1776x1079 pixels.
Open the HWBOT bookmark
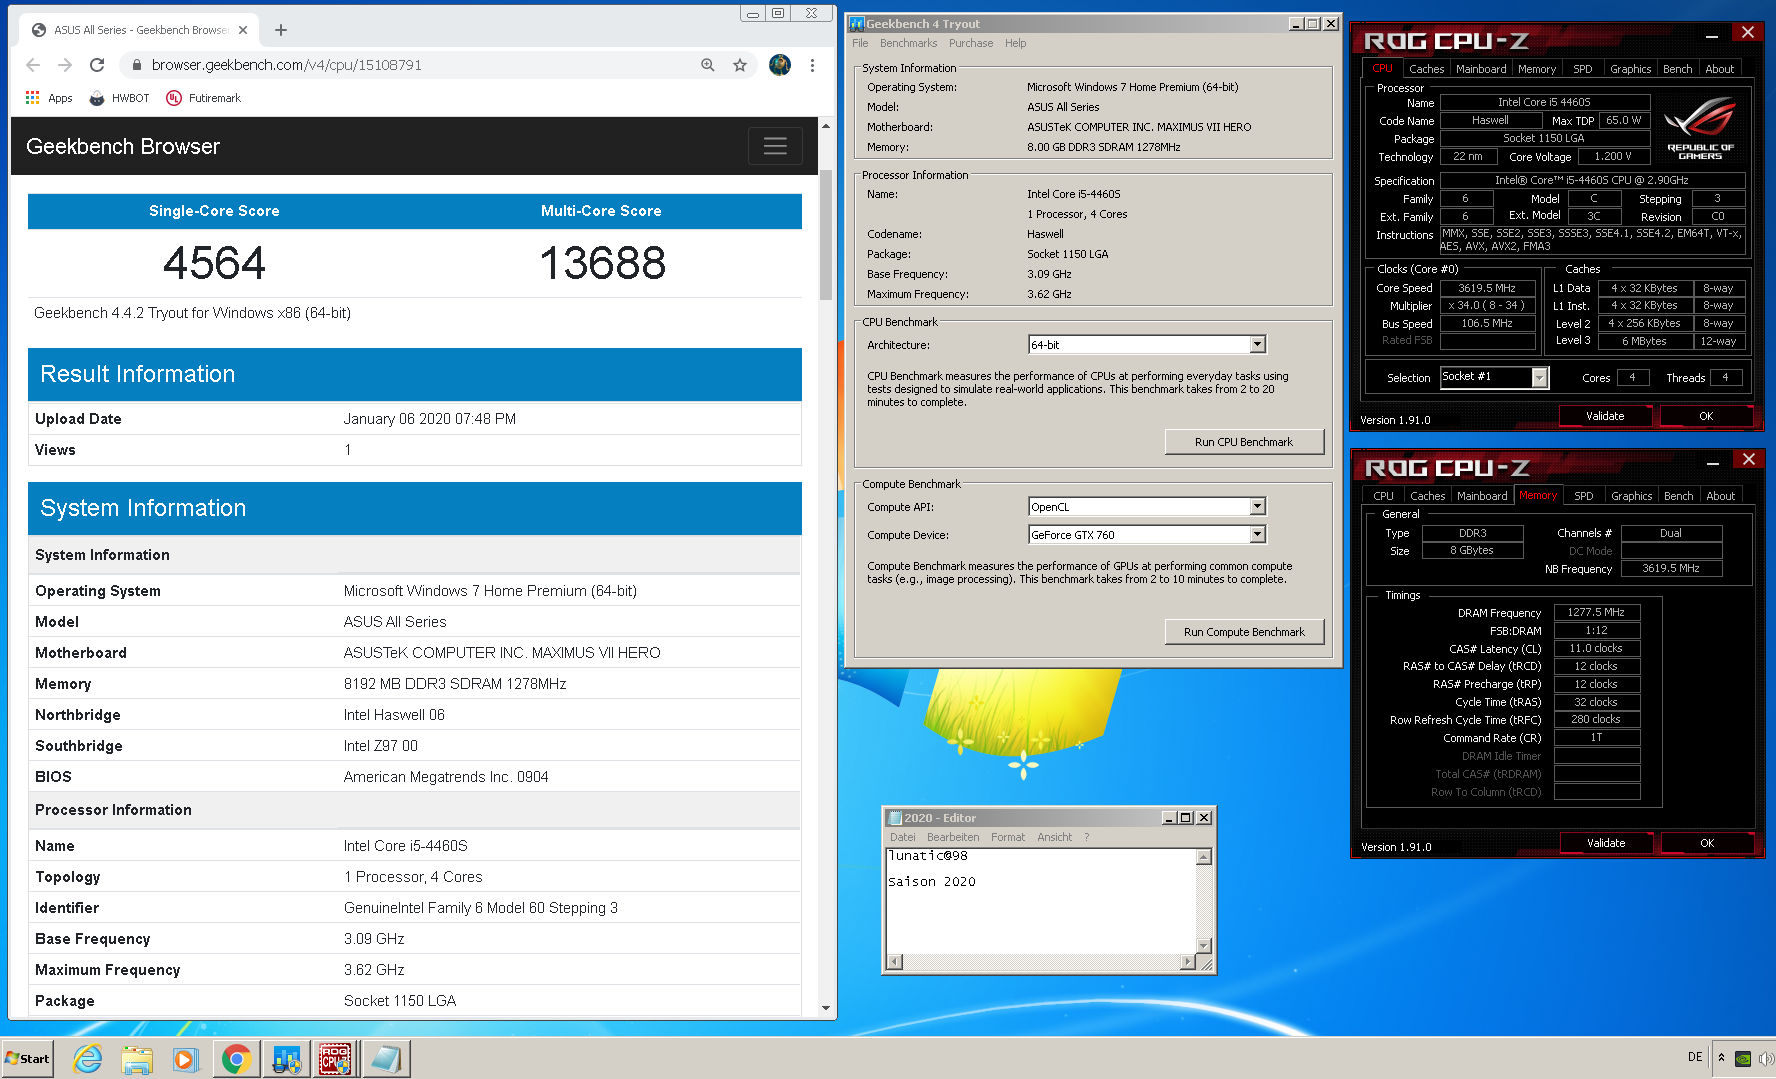coord(119,98)
